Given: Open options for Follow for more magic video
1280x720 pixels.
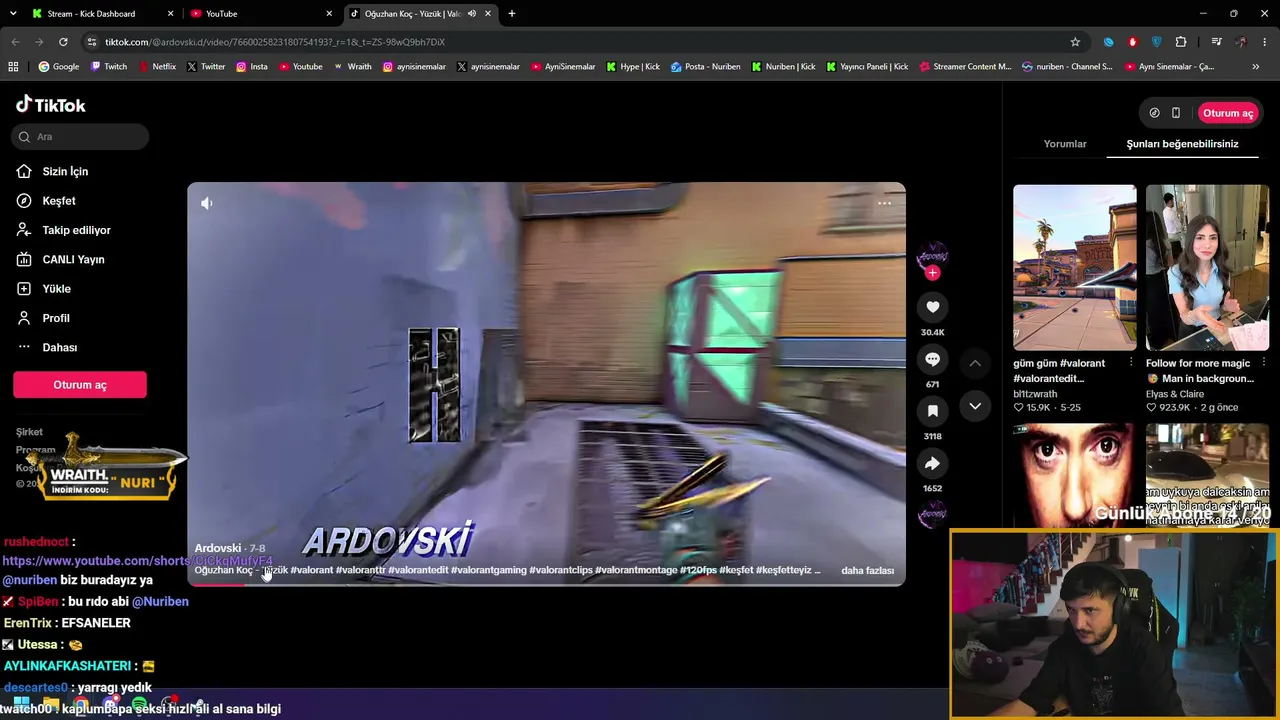Looking at the screenshot, I should pos(1264,362).
